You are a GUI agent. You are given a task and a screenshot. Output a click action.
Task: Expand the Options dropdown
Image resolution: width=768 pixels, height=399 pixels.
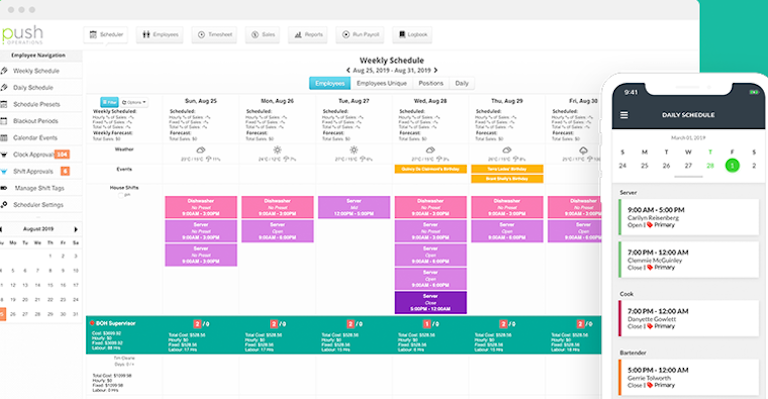[134, 102]
